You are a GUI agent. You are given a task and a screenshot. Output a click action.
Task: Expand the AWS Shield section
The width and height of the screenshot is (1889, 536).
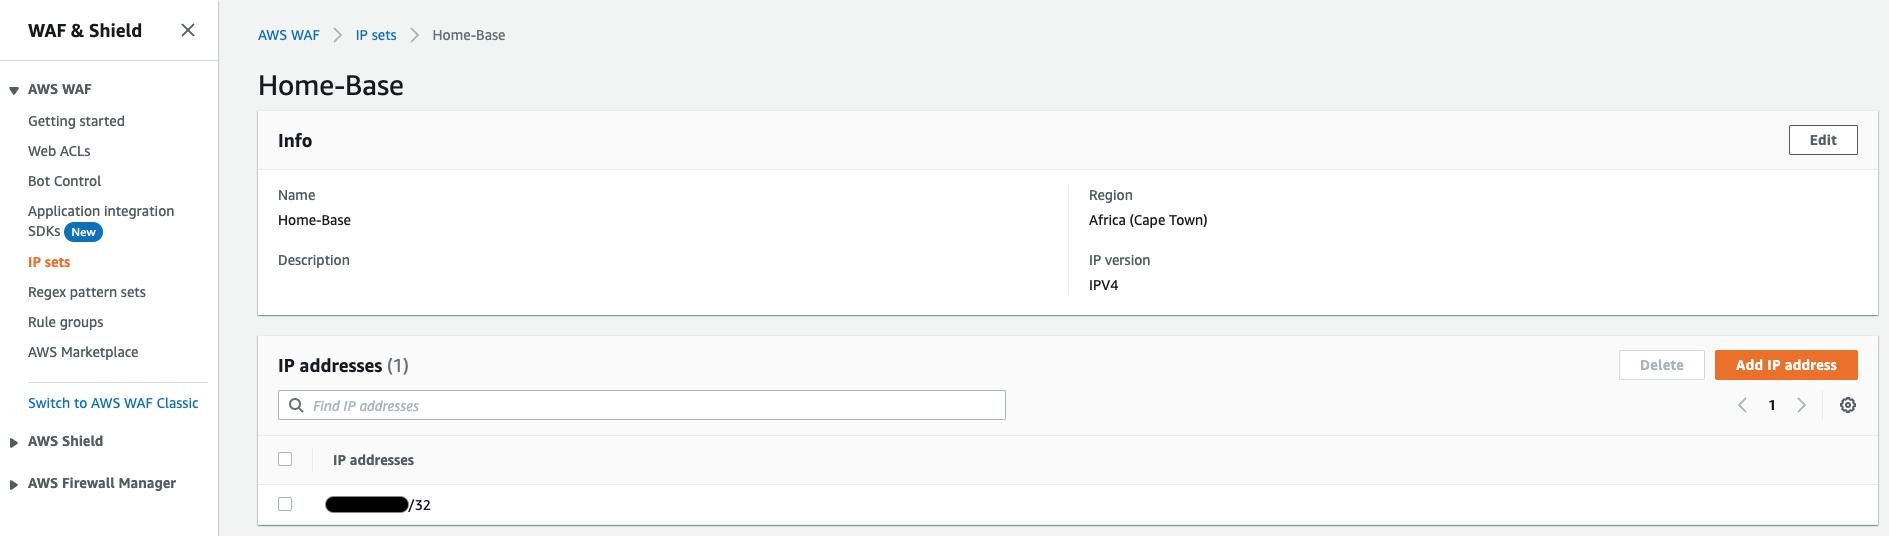click(x=14, y=442)
